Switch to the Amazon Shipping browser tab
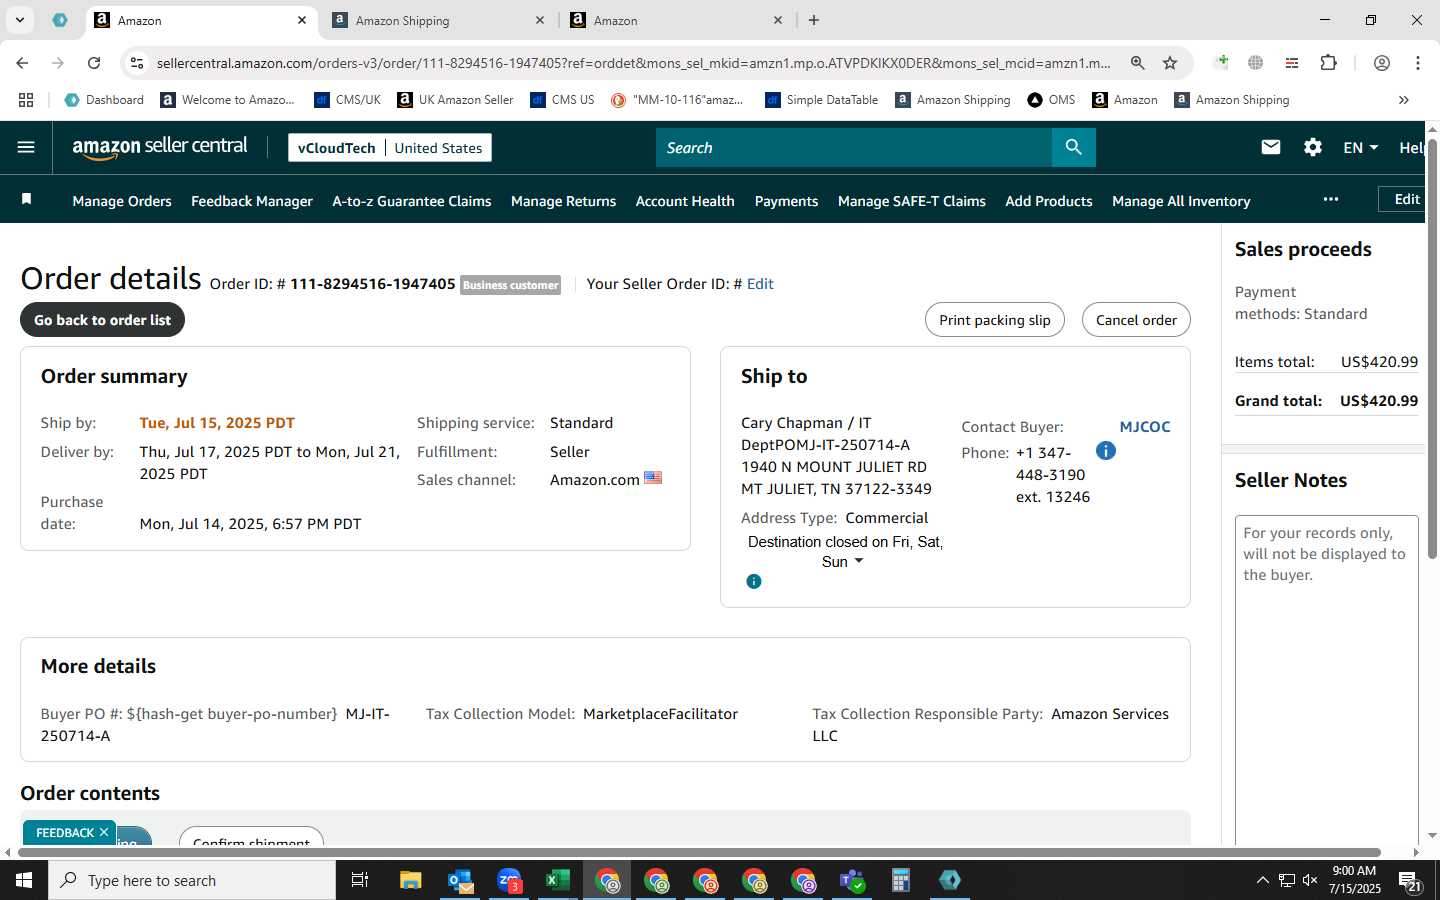The height and width of the screenshot is (900, 1440). coord(438,20)
